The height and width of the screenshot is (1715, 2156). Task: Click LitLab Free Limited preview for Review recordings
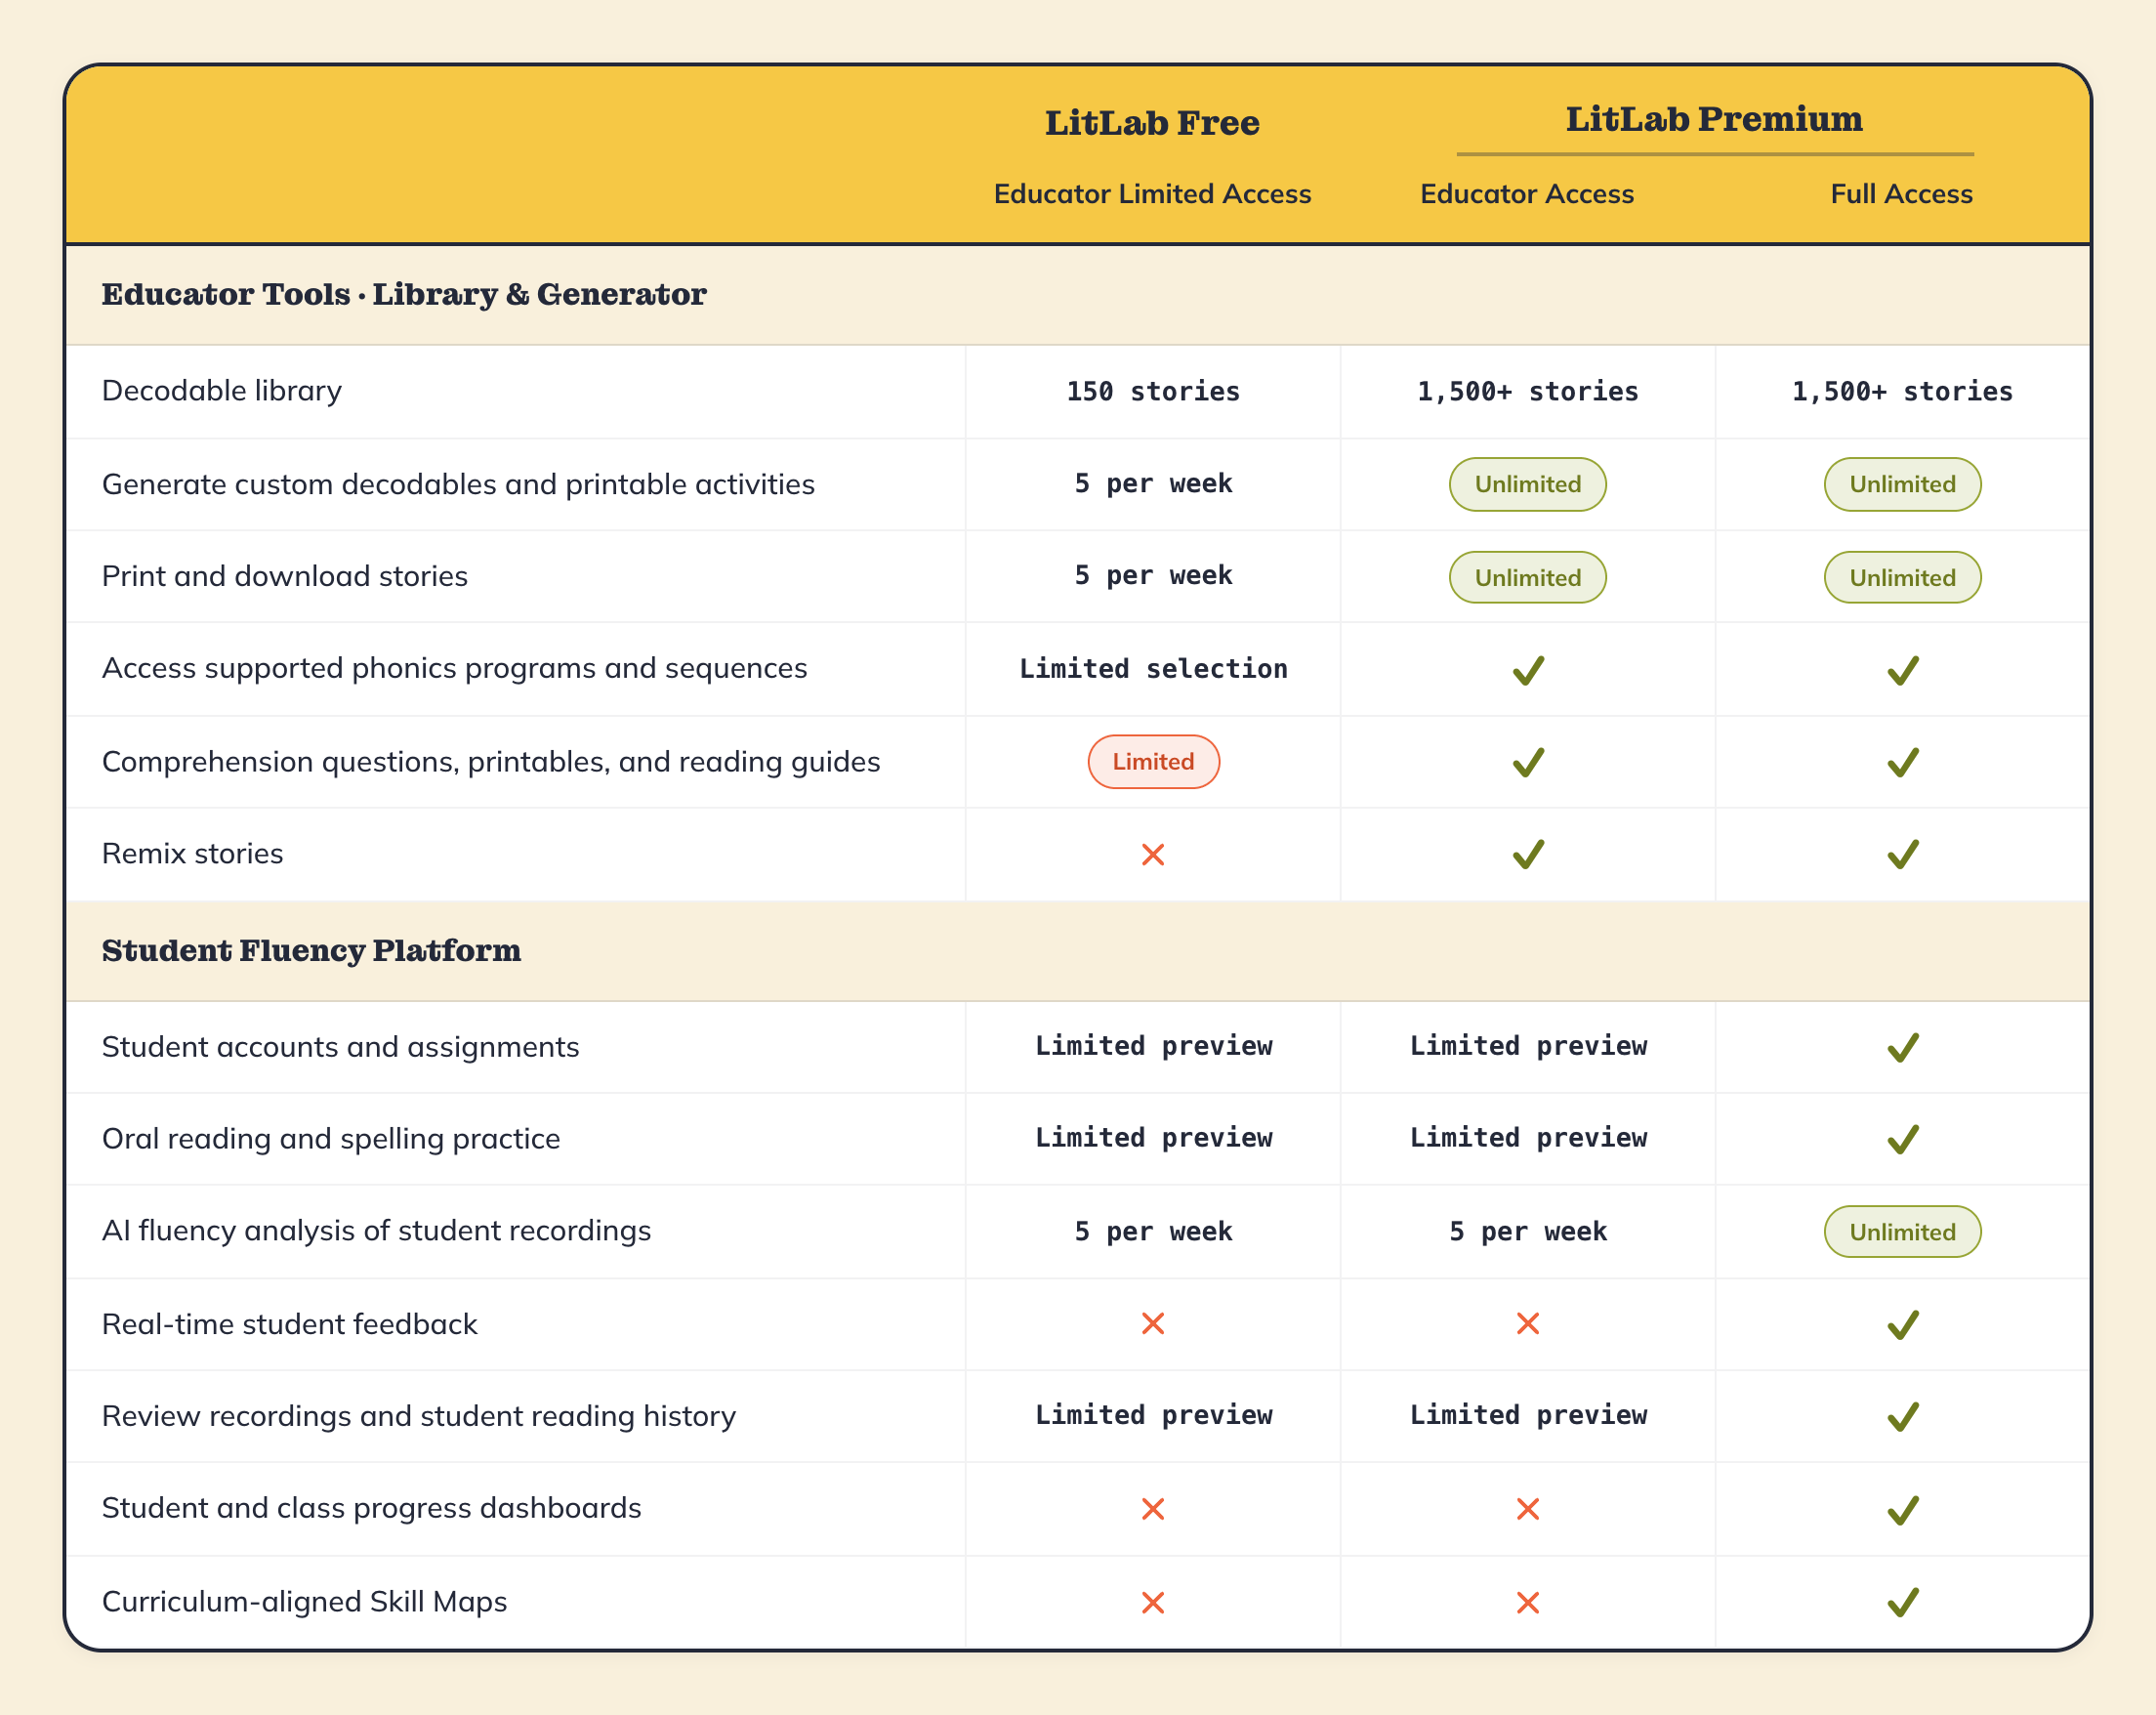[1153, 1415]
